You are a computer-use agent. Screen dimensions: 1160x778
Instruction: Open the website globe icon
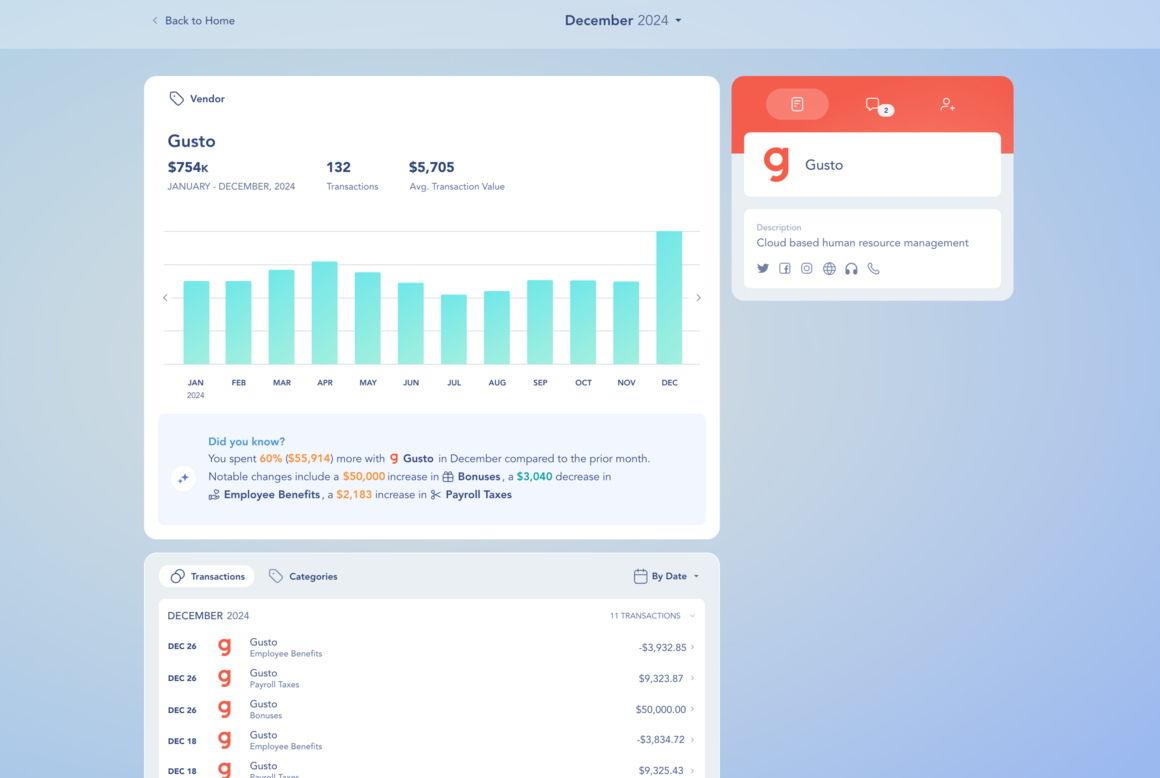pyautogui.click(x=829, y=268)
